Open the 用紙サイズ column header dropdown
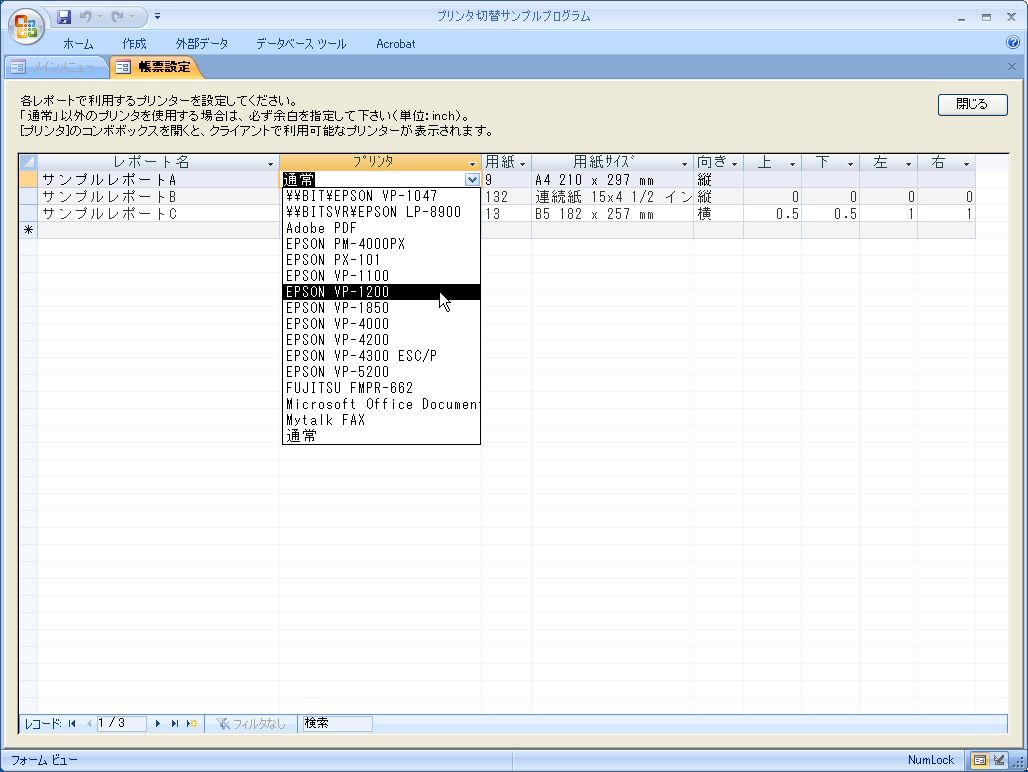The width and height of the screenshot is (1028, 772). tap(685, 163)
